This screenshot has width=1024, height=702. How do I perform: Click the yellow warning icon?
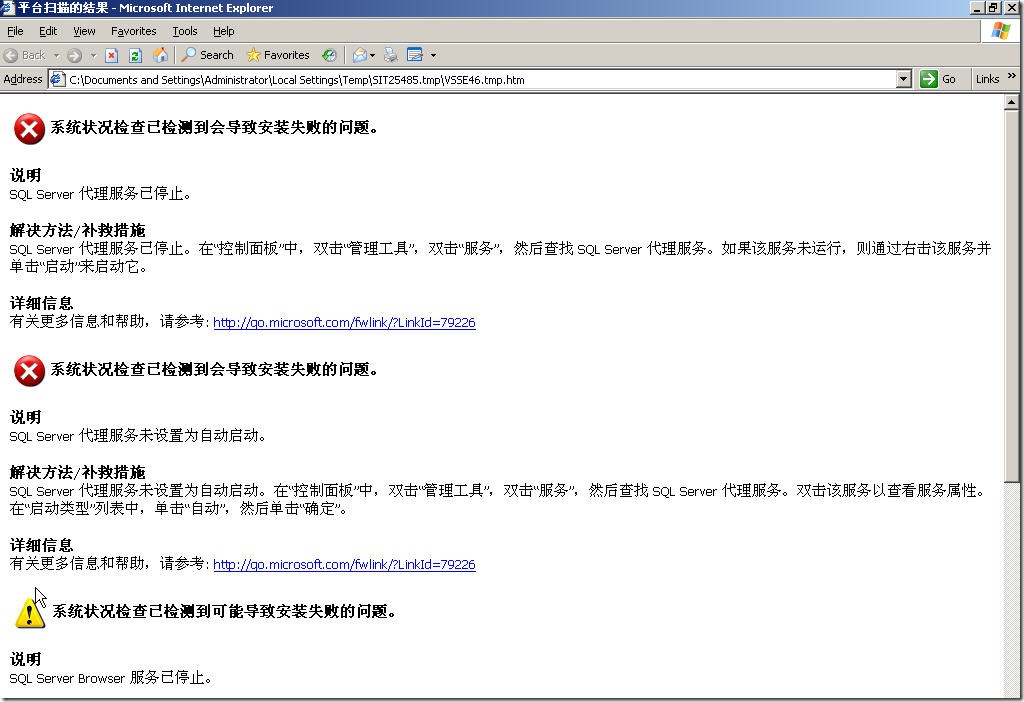tap(29, 612)
